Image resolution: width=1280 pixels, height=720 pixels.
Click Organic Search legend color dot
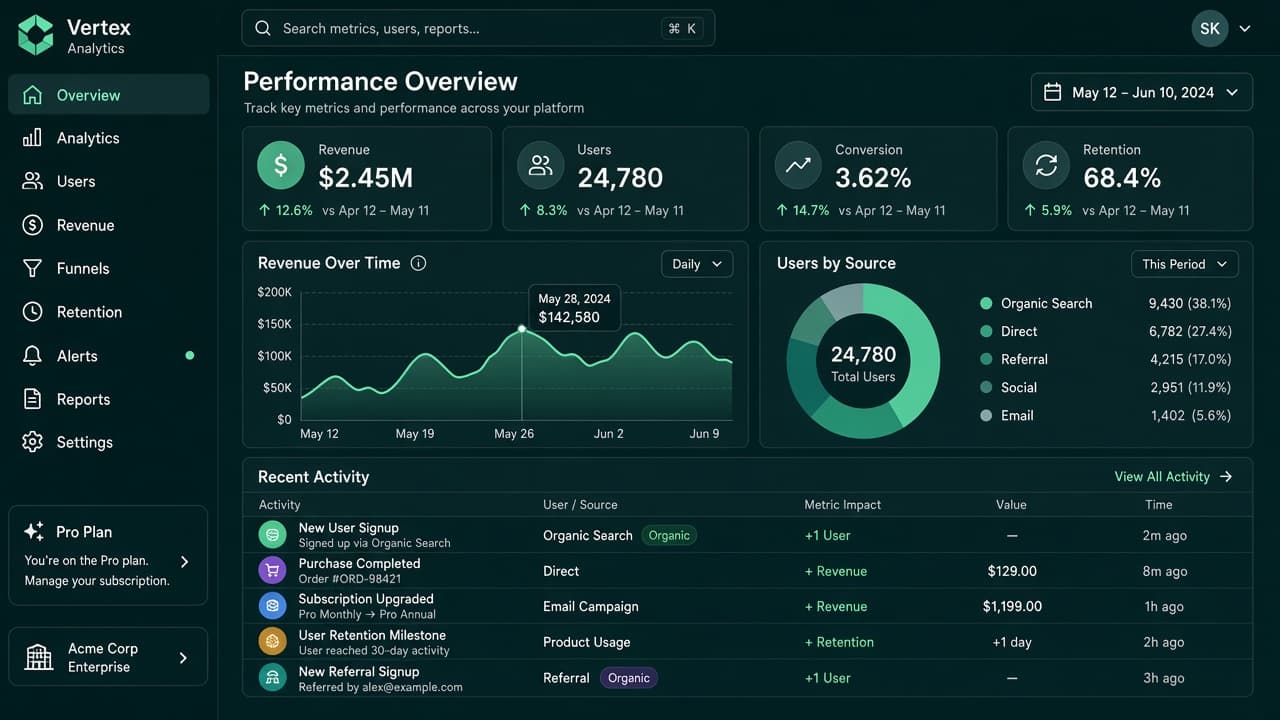[x=986, y=303]
